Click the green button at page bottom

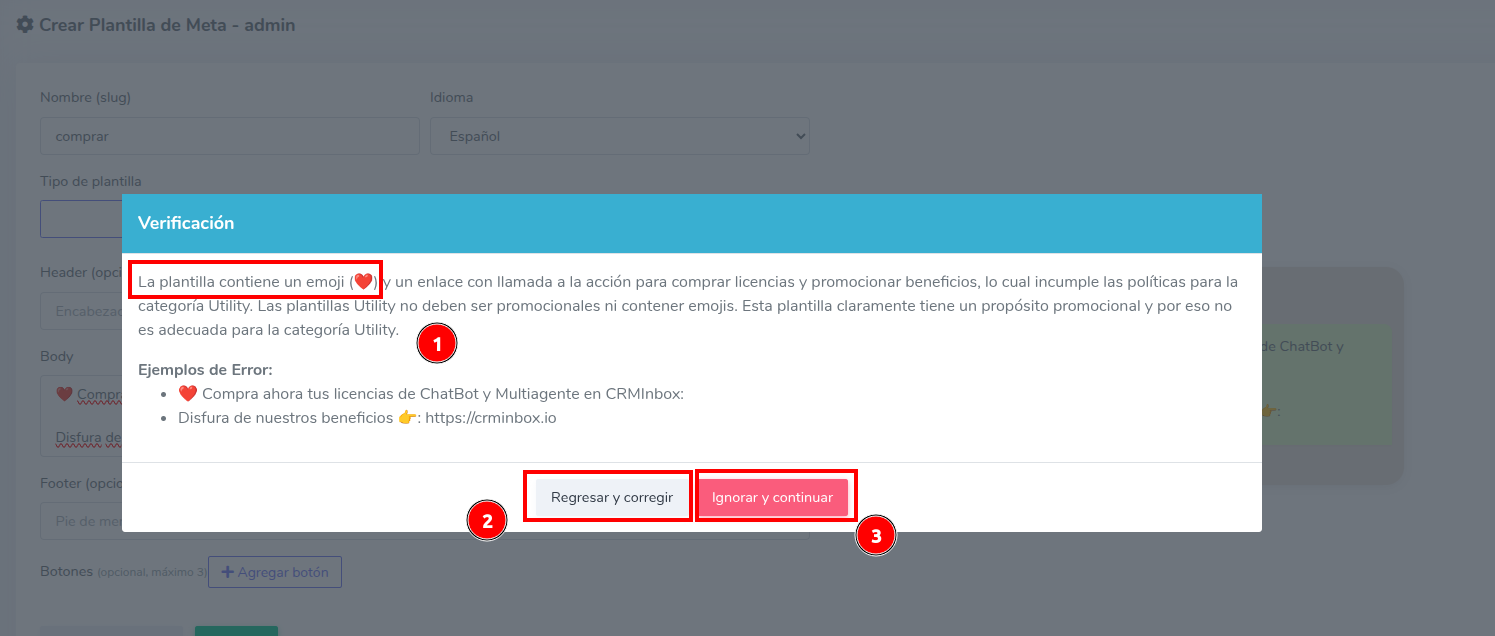236,630
